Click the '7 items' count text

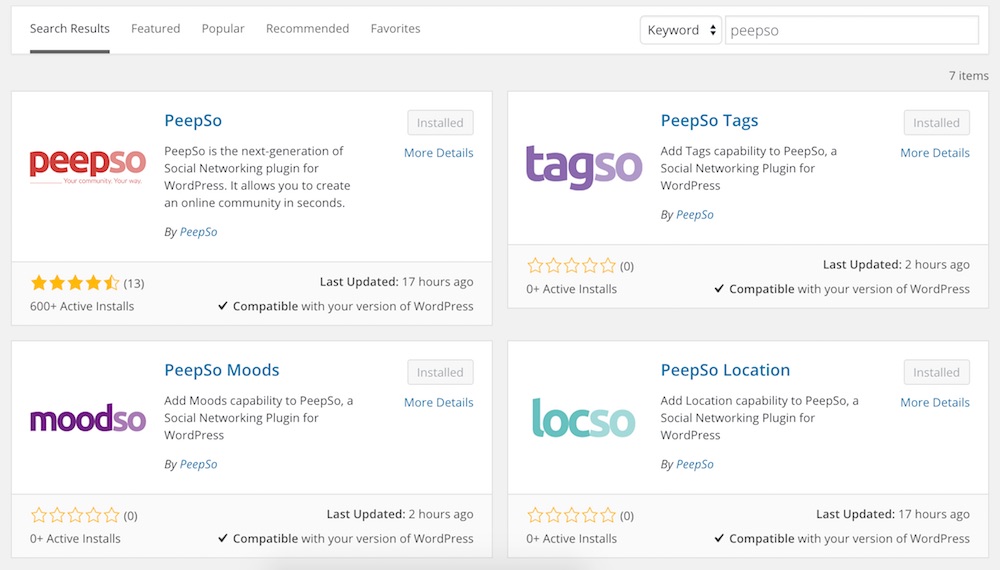(x=968, y=76)
